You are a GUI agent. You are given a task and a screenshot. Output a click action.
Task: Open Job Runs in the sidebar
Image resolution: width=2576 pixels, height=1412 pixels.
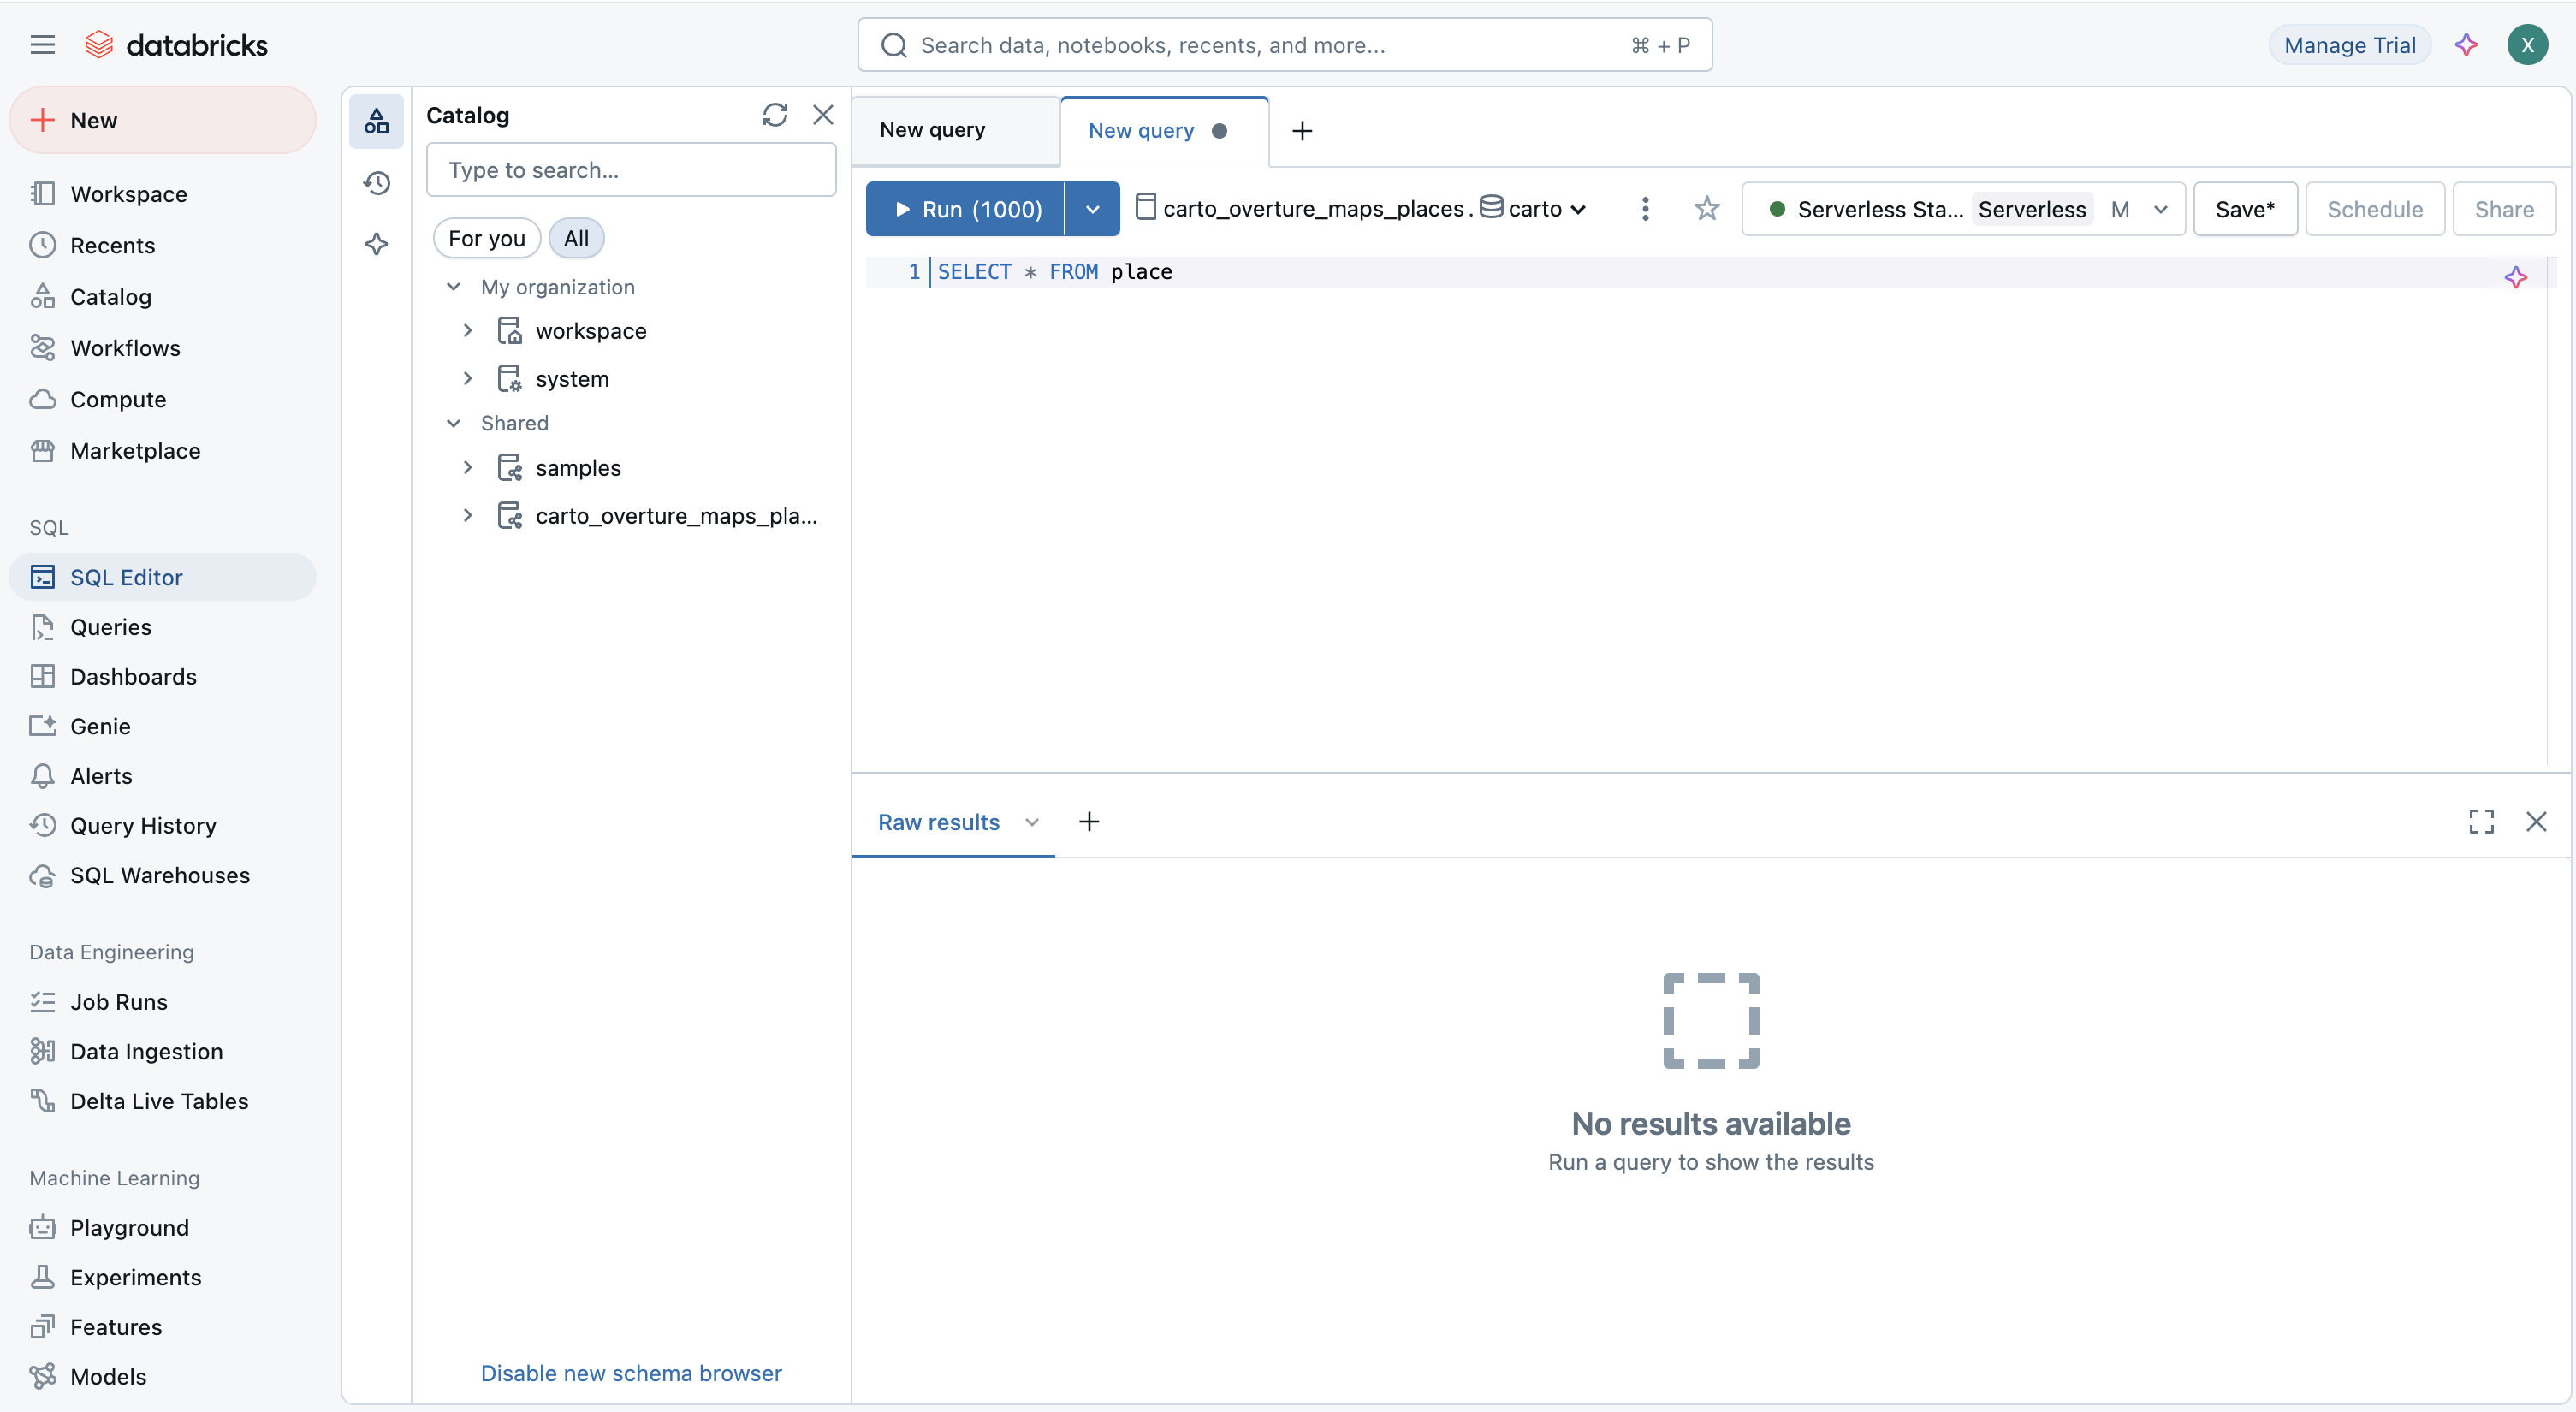click(x=162, y=1002)
